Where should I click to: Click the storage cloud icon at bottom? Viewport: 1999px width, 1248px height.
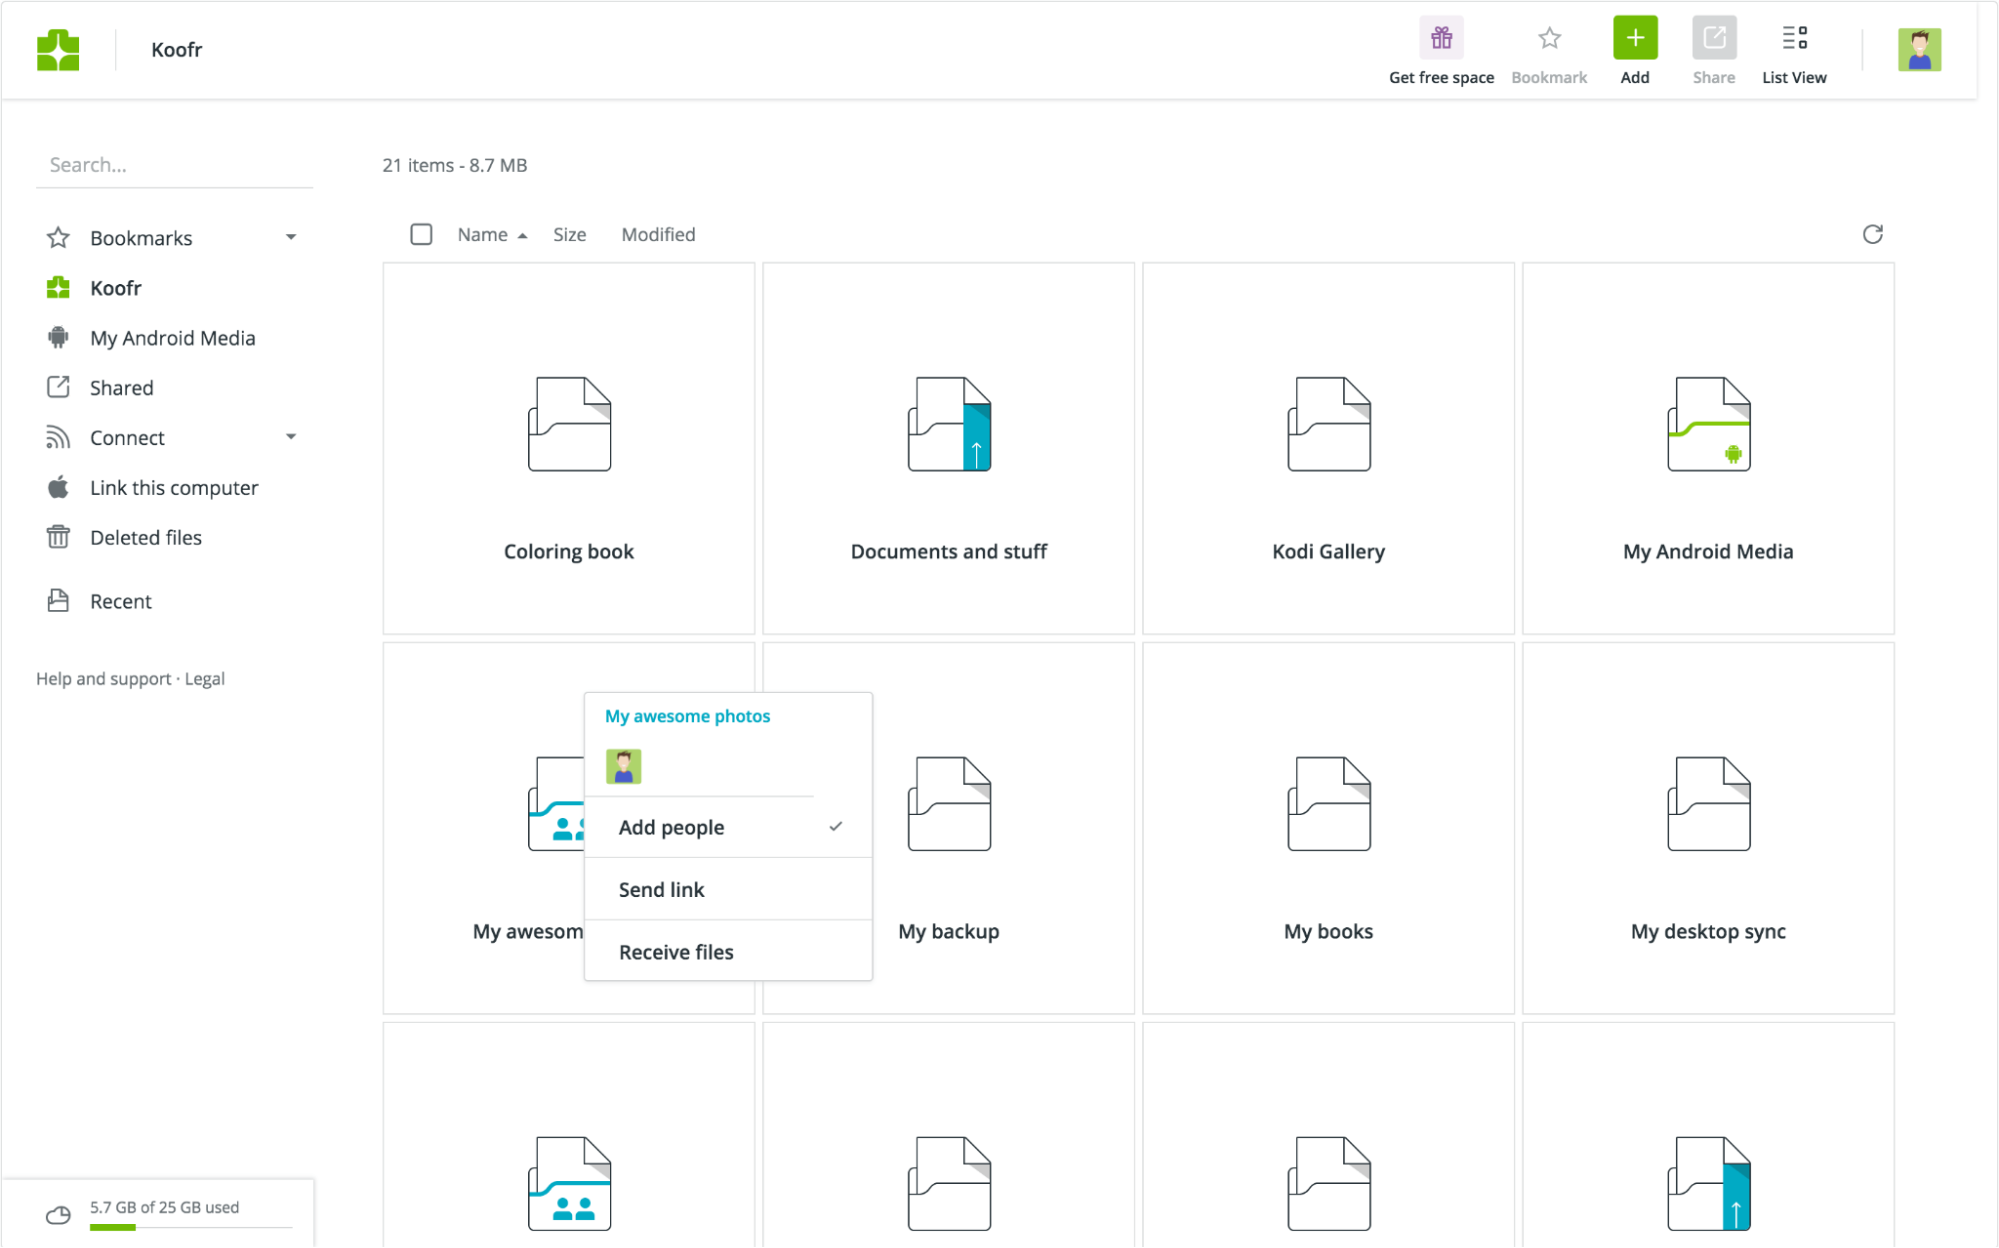[59, 1214]
